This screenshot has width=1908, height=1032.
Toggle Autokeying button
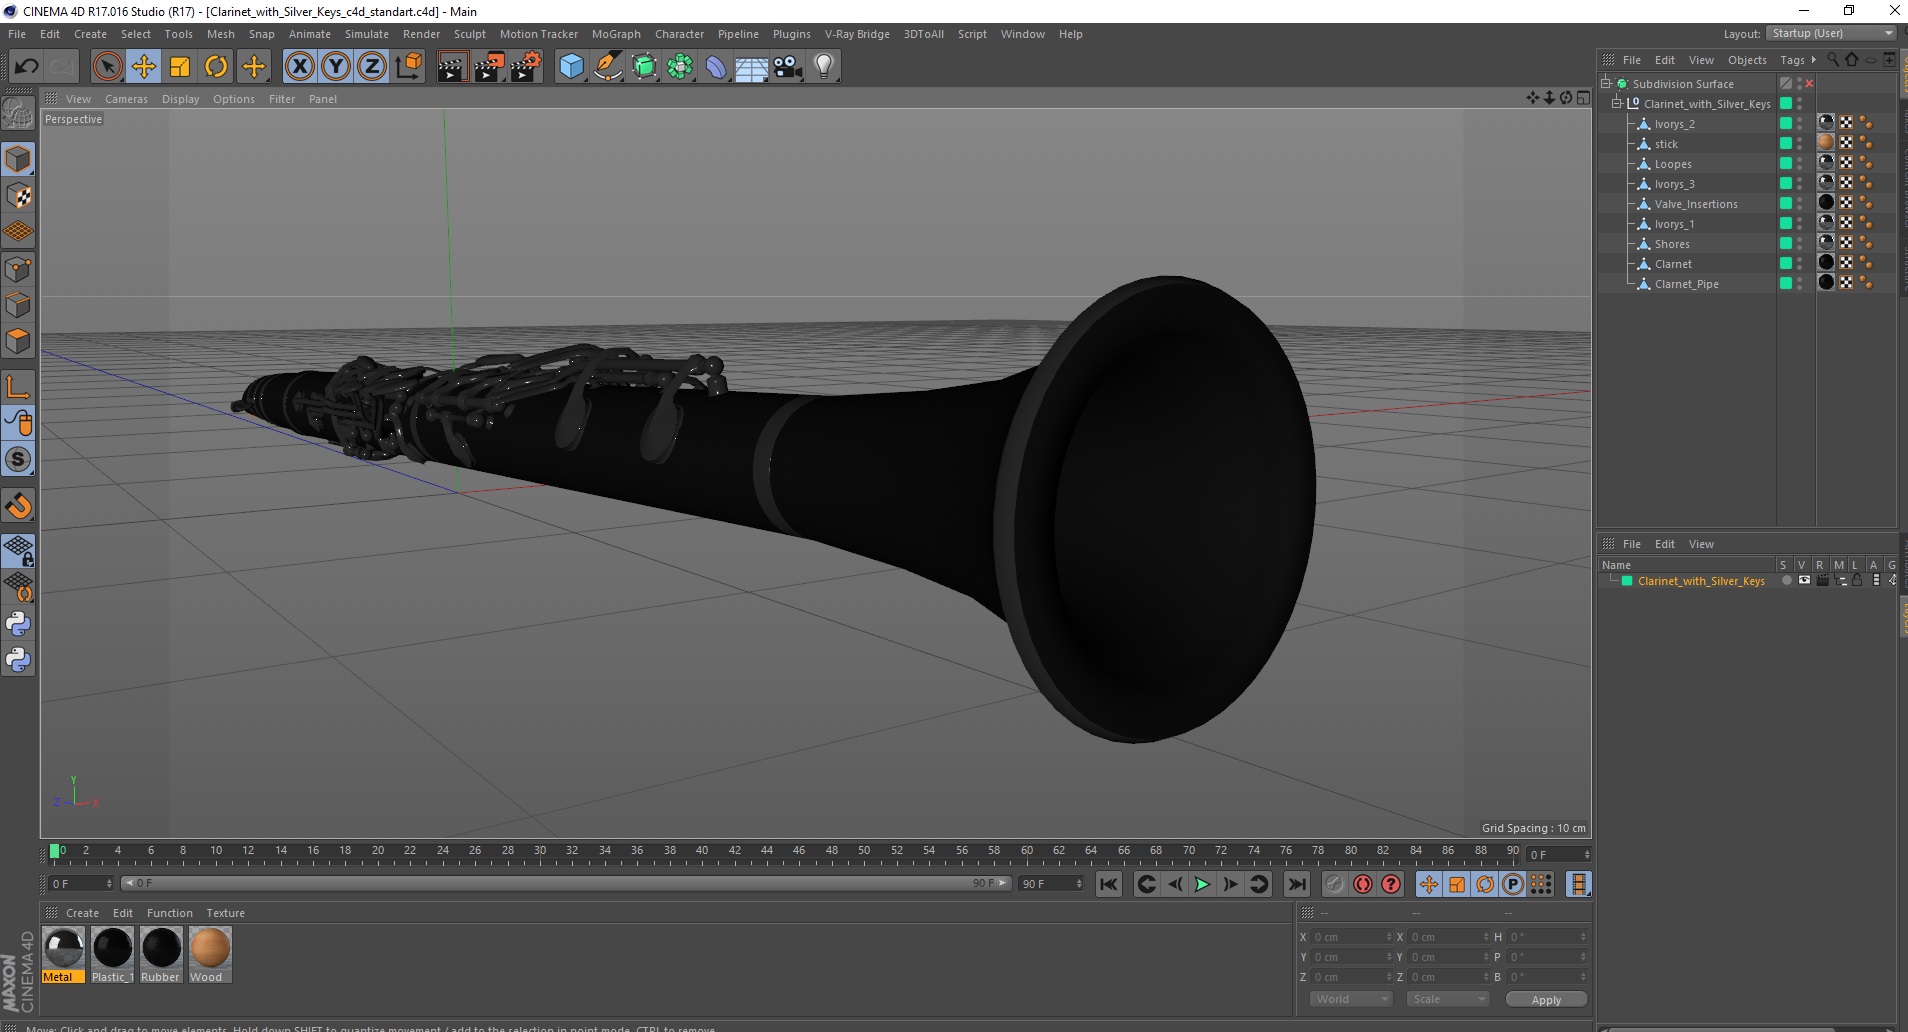point(1362,884)
